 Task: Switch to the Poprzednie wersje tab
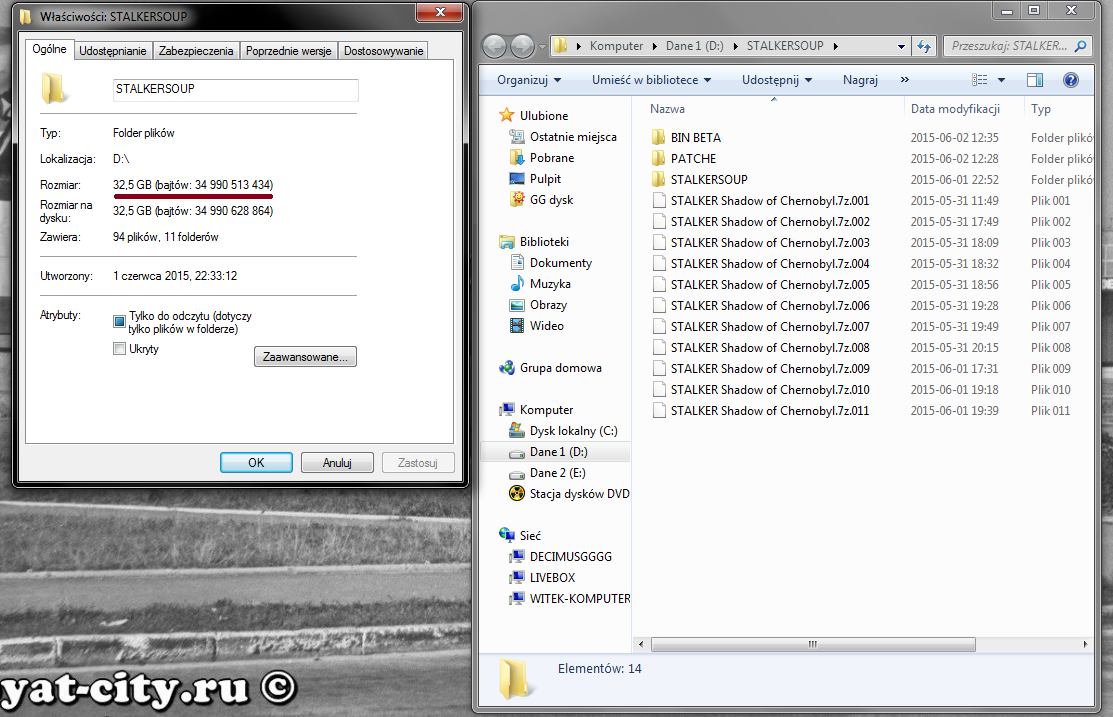pos(289,51)
